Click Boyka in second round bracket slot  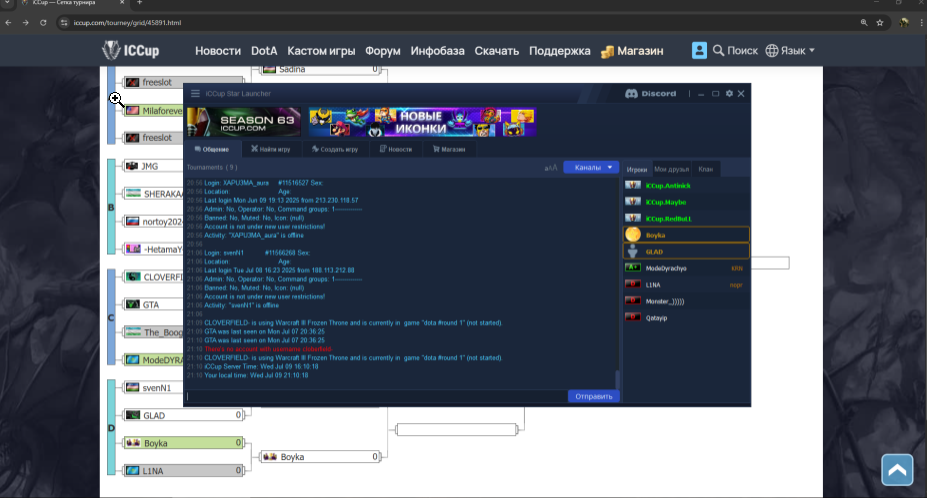click(x=320, y=457)
